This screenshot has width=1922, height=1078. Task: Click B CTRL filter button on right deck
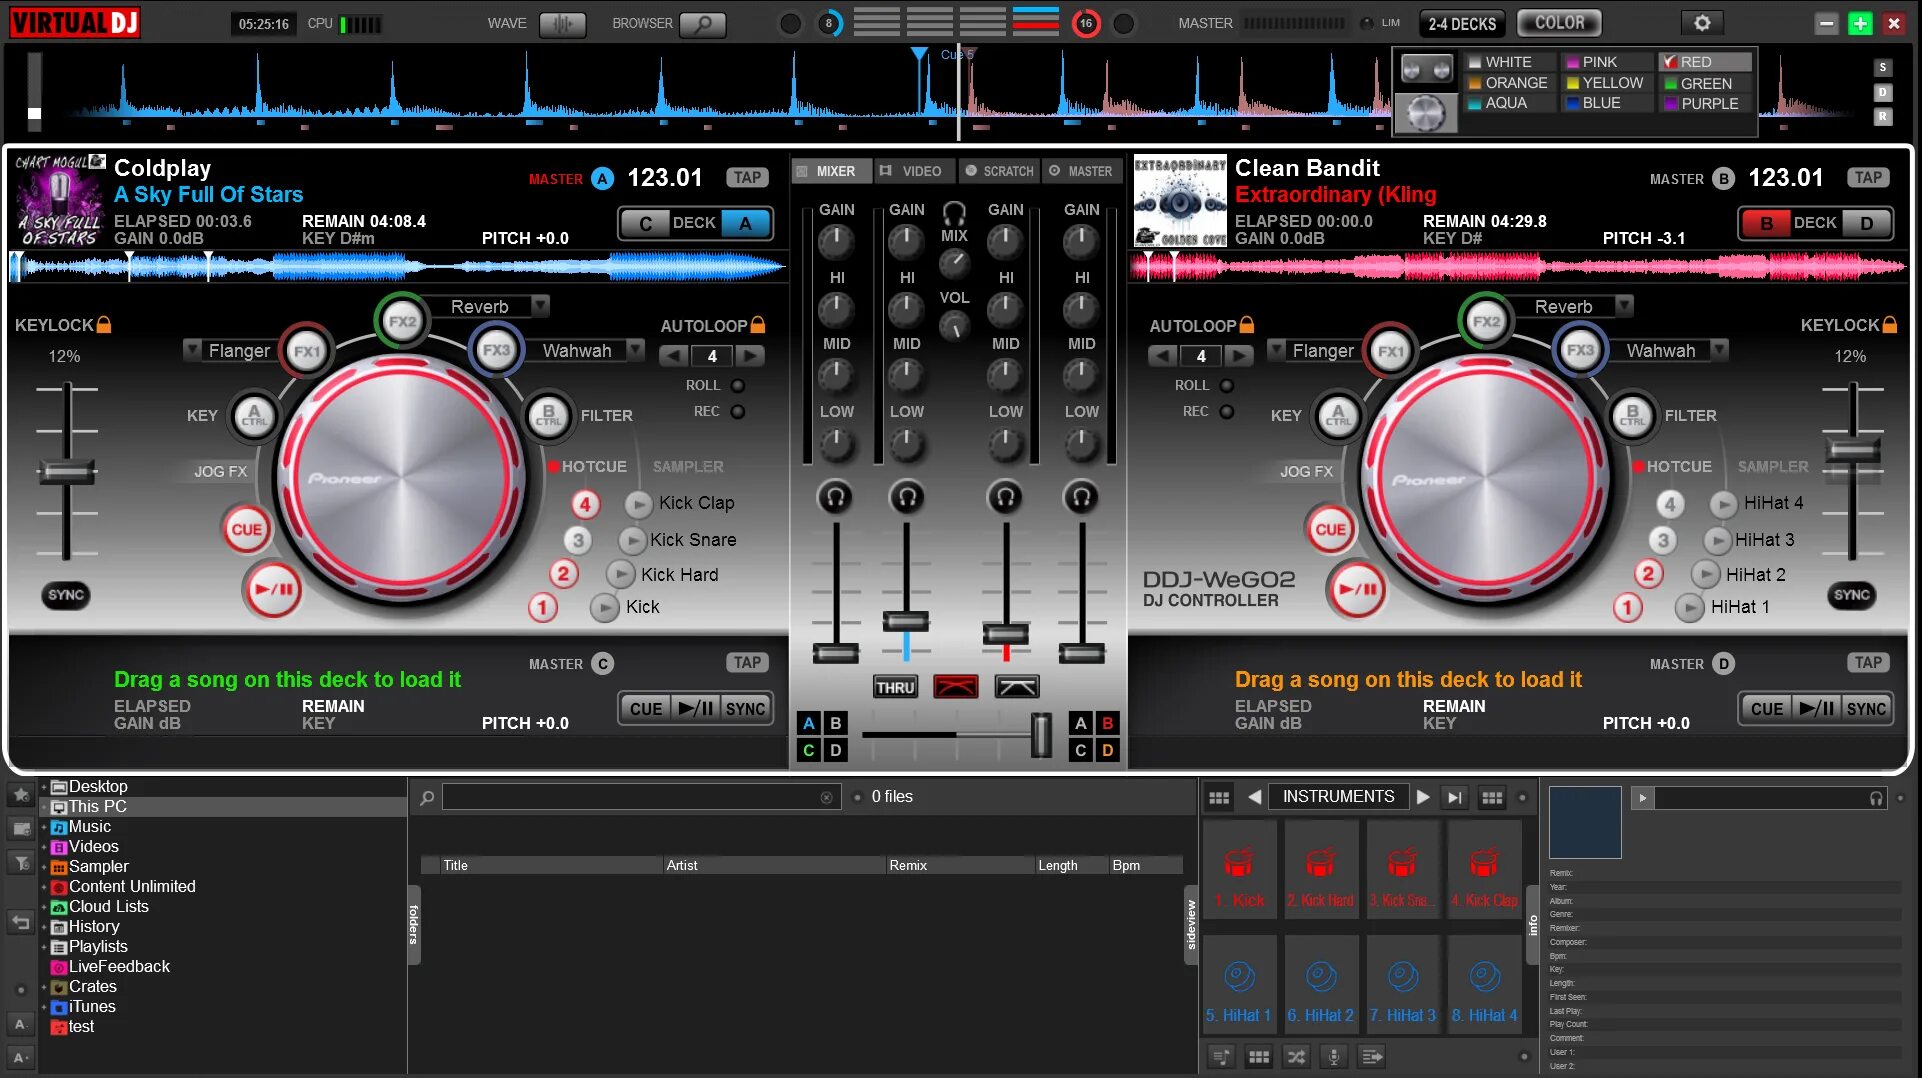(1632, 416)
